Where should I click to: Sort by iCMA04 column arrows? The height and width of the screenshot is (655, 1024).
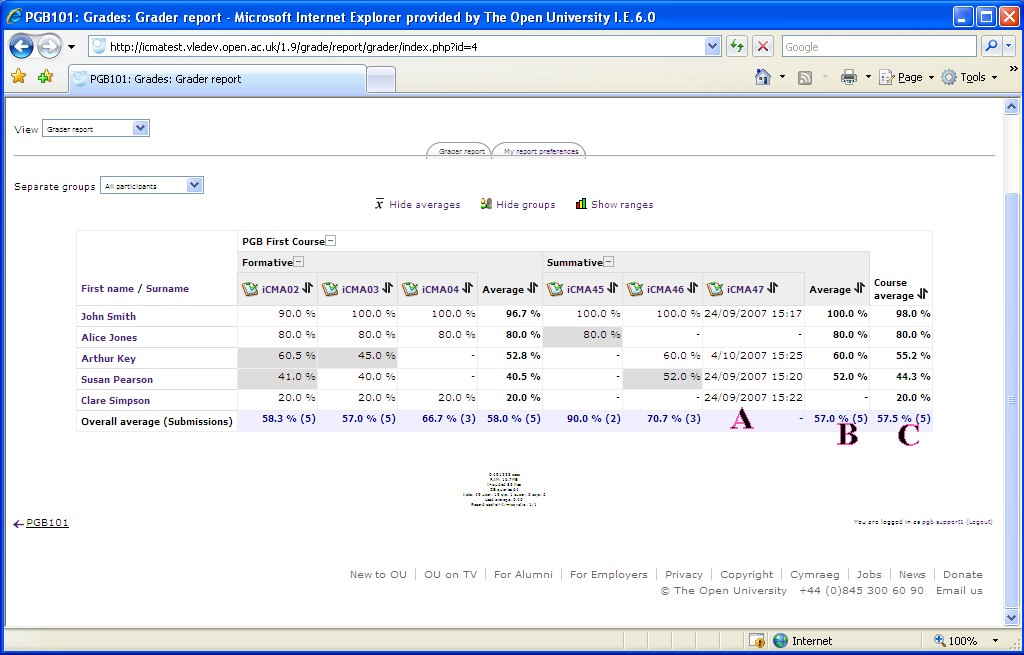(467, 288)
